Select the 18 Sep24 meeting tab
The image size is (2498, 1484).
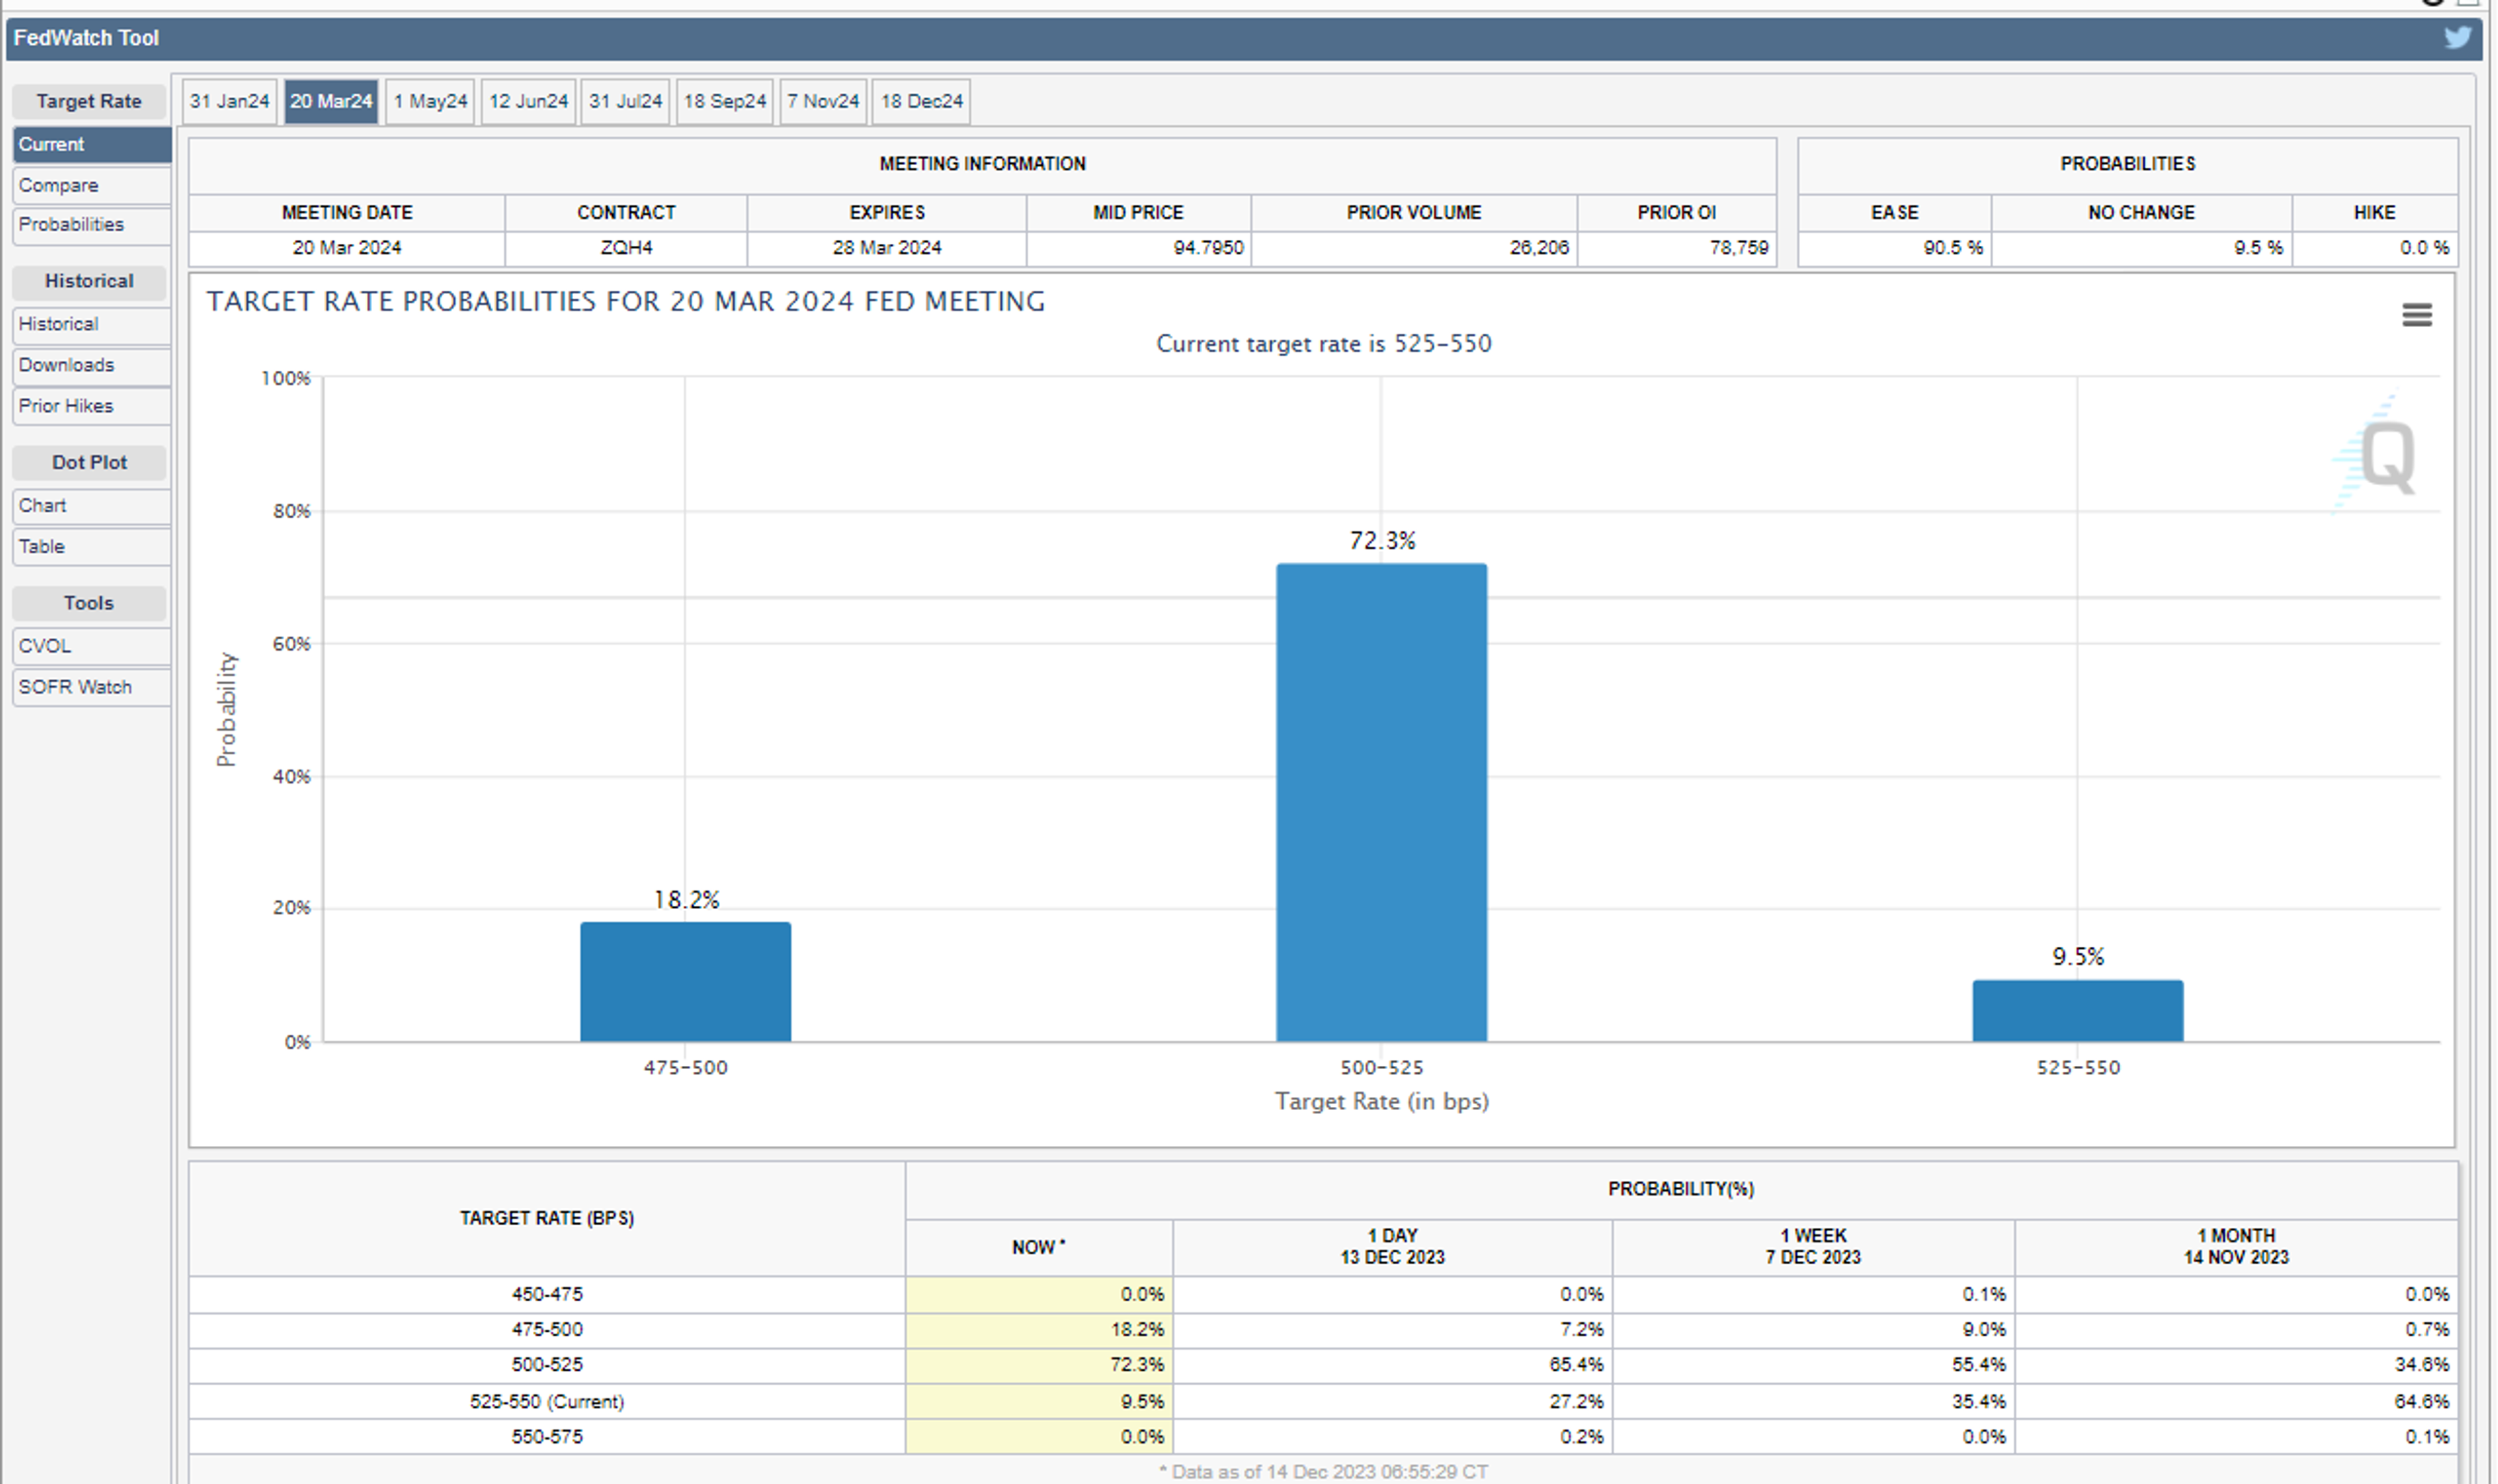coord(724,101)
